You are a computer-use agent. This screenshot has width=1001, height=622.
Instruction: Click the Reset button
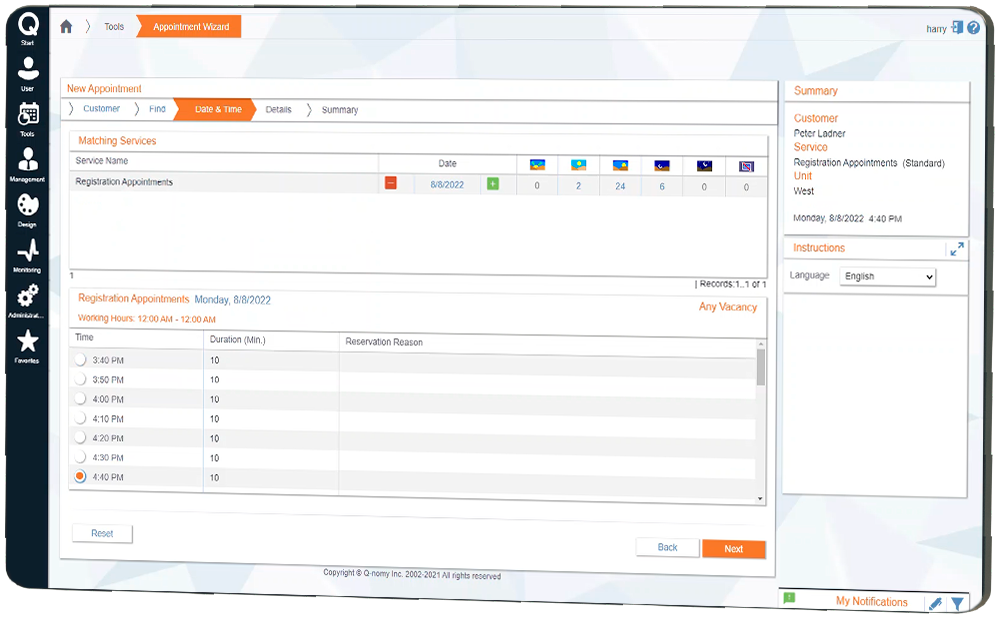coord(102,533)
